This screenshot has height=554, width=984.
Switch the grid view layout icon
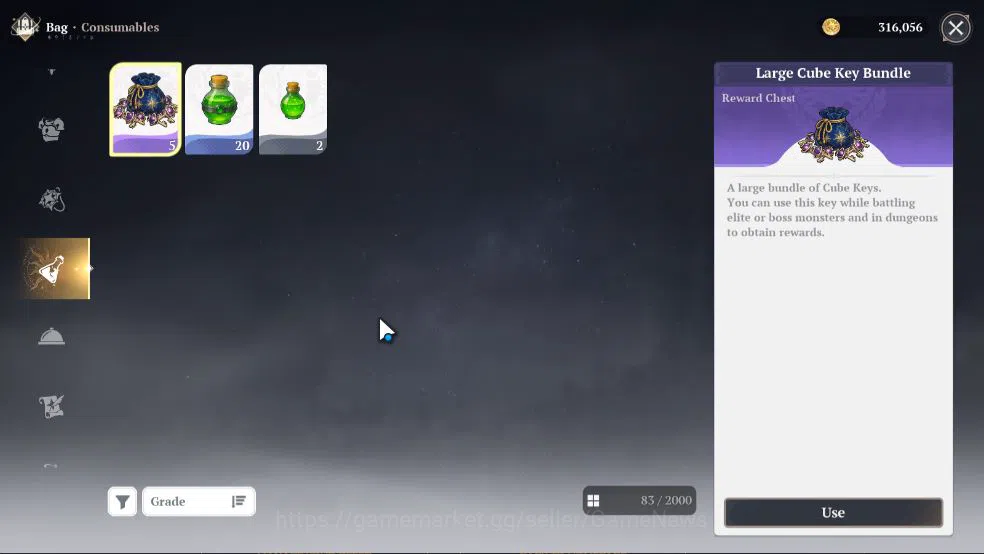click(x=593, y=501)
